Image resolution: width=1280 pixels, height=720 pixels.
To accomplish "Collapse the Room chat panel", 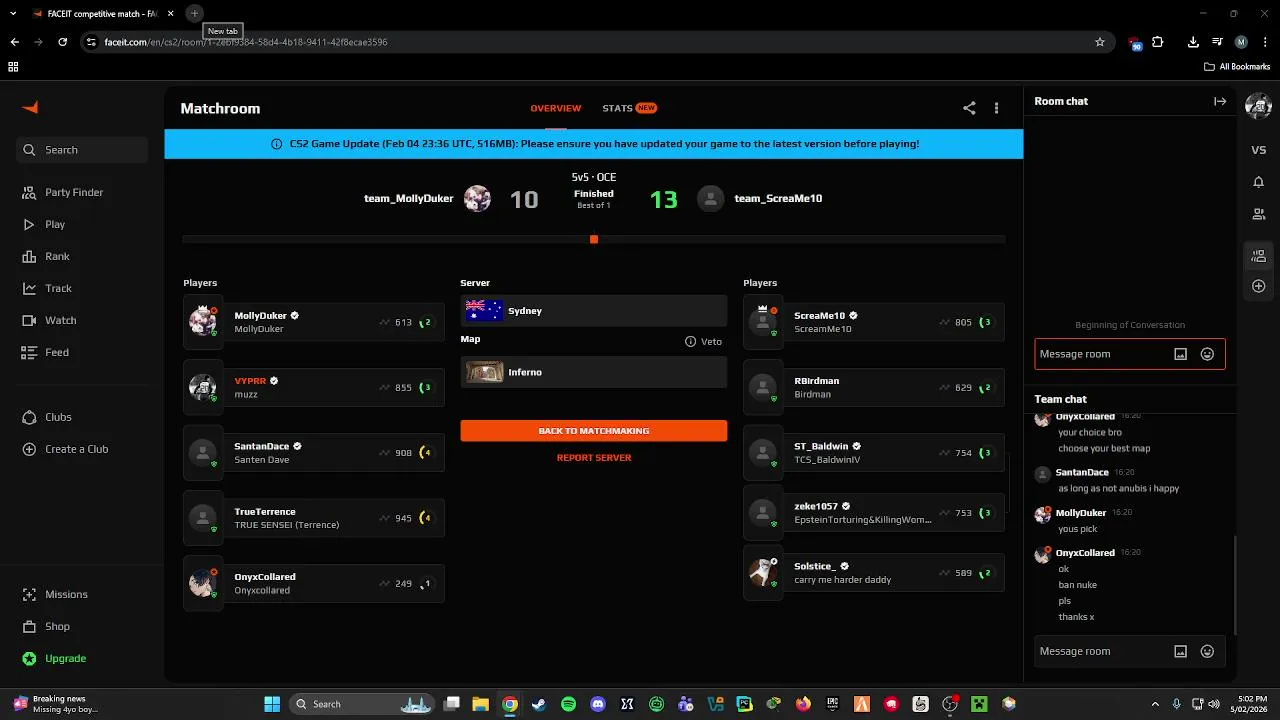I will pos(1220,101).
